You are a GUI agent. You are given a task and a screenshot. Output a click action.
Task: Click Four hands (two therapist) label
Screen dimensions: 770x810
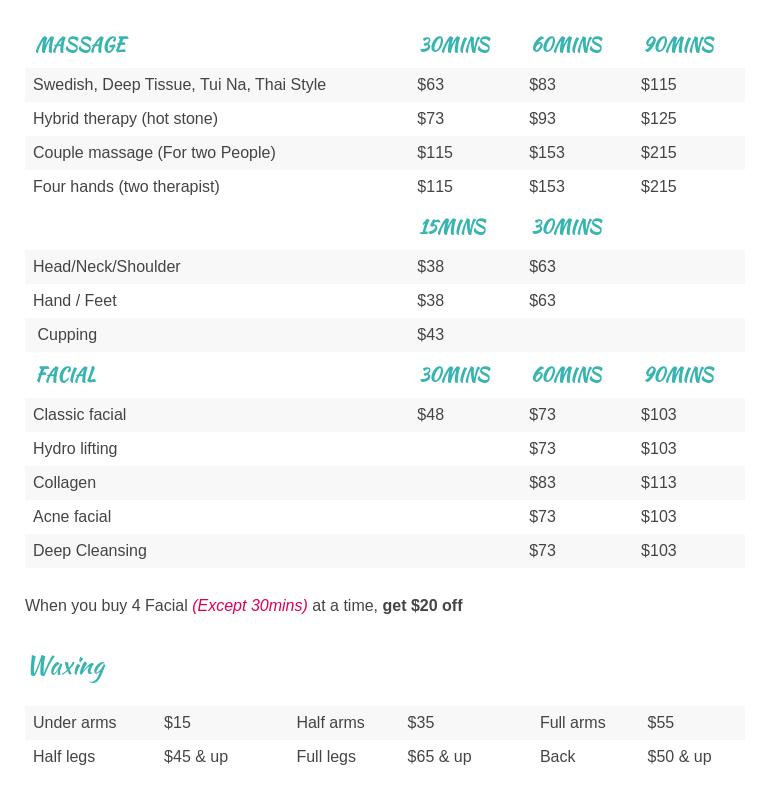tap(126, 187)
